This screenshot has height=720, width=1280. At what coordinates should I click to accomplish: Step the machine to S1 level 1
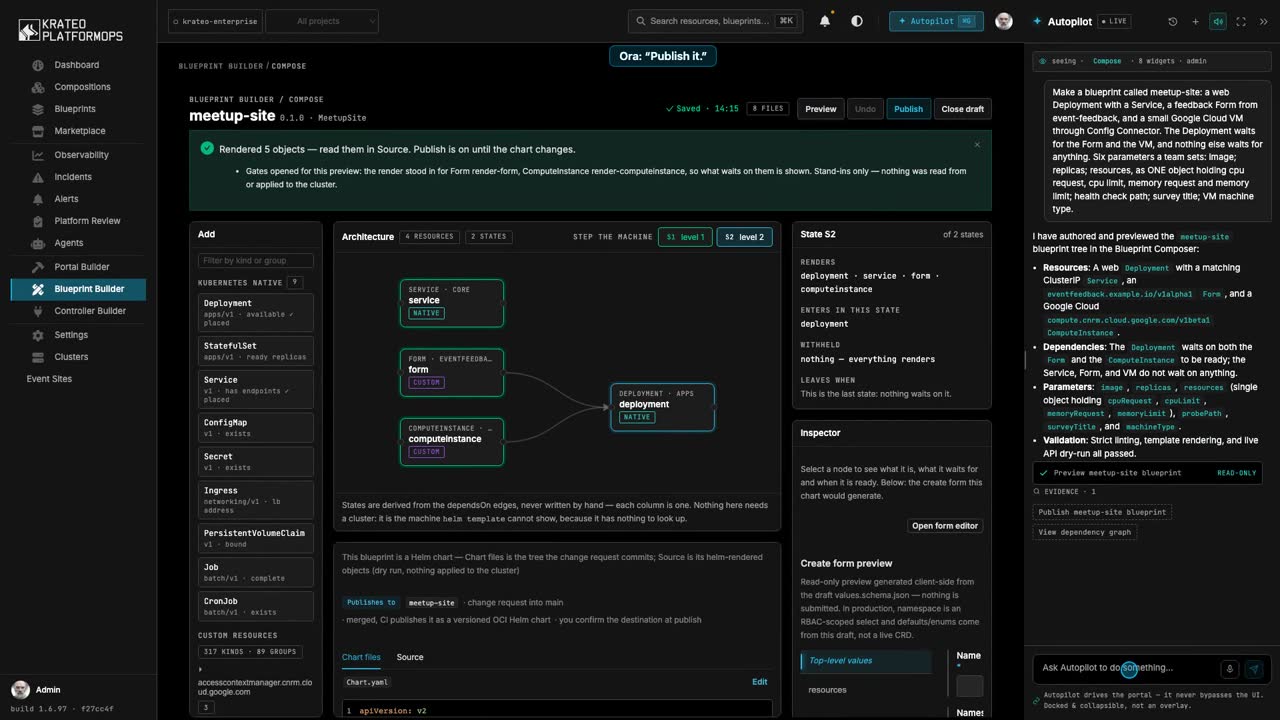pyautogui.click(x=685, y=237)
